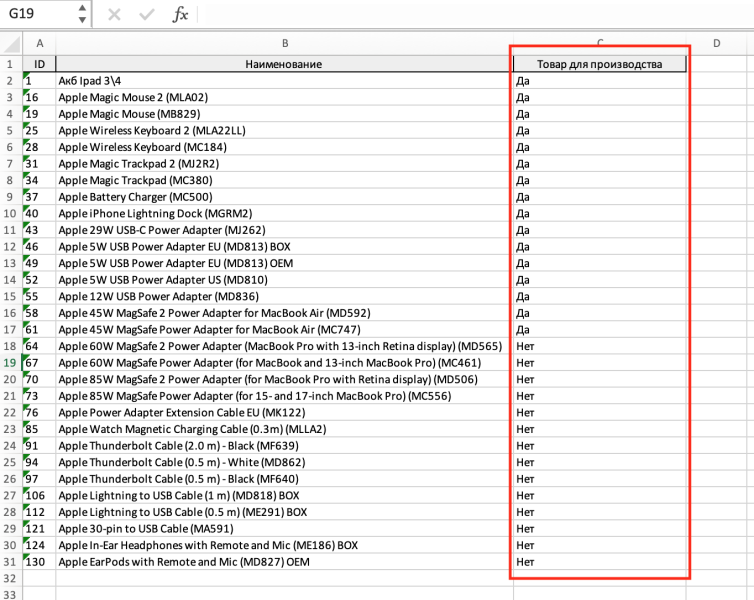Select cell Apple 85W MagSafe 2 Power Adapter (MD506)
This screenshot has height=600, width=754.
285,379
